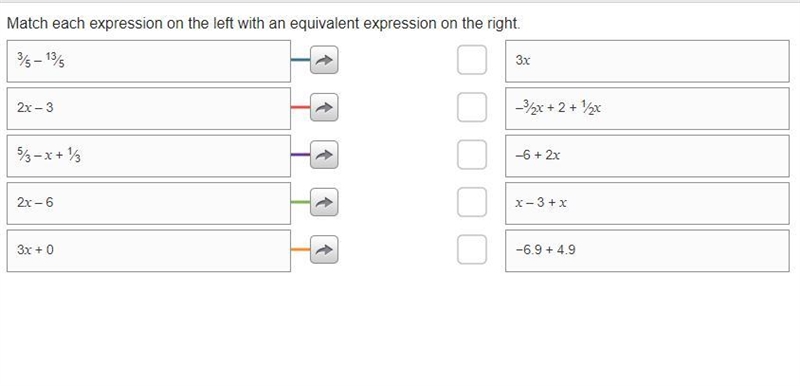The image size is (800, 386).
Task: Click the right answer tile −3/2x + 2 + 1/2x
Action: tap(647, 109)
